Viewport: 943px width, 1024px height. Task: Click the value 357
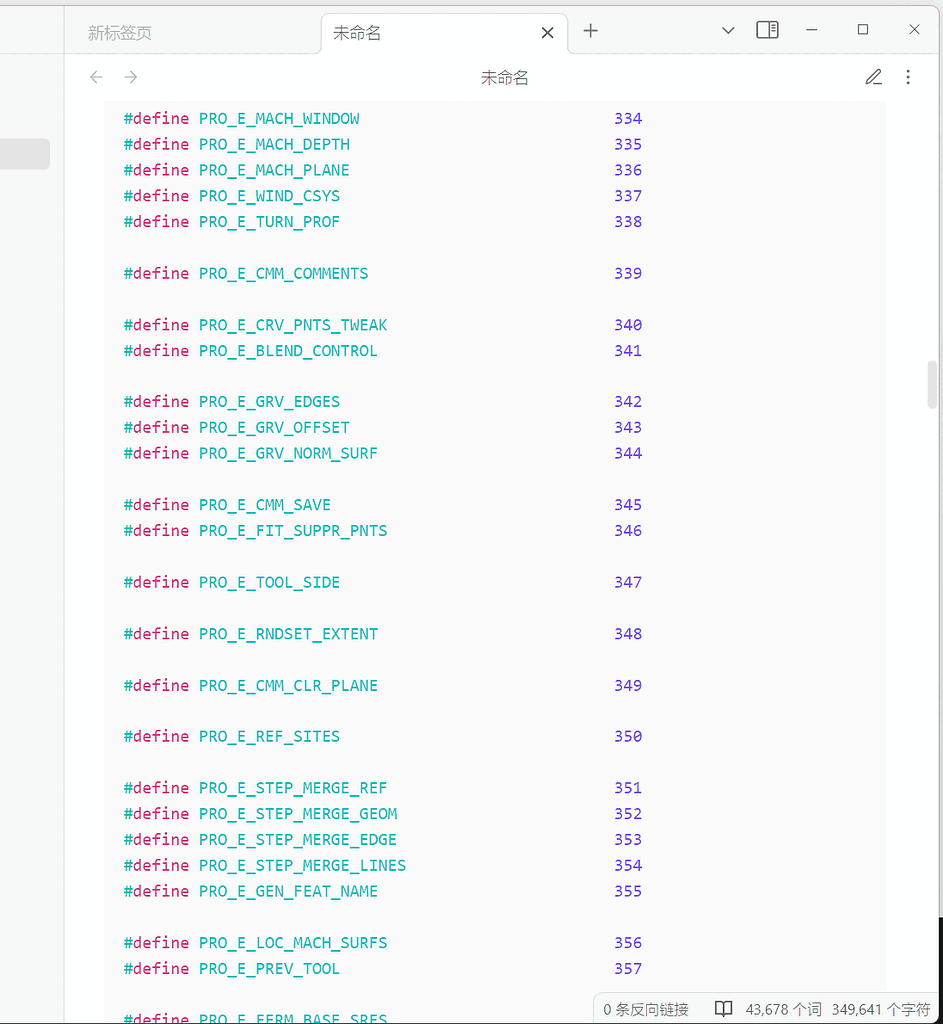tap(628, 969)
